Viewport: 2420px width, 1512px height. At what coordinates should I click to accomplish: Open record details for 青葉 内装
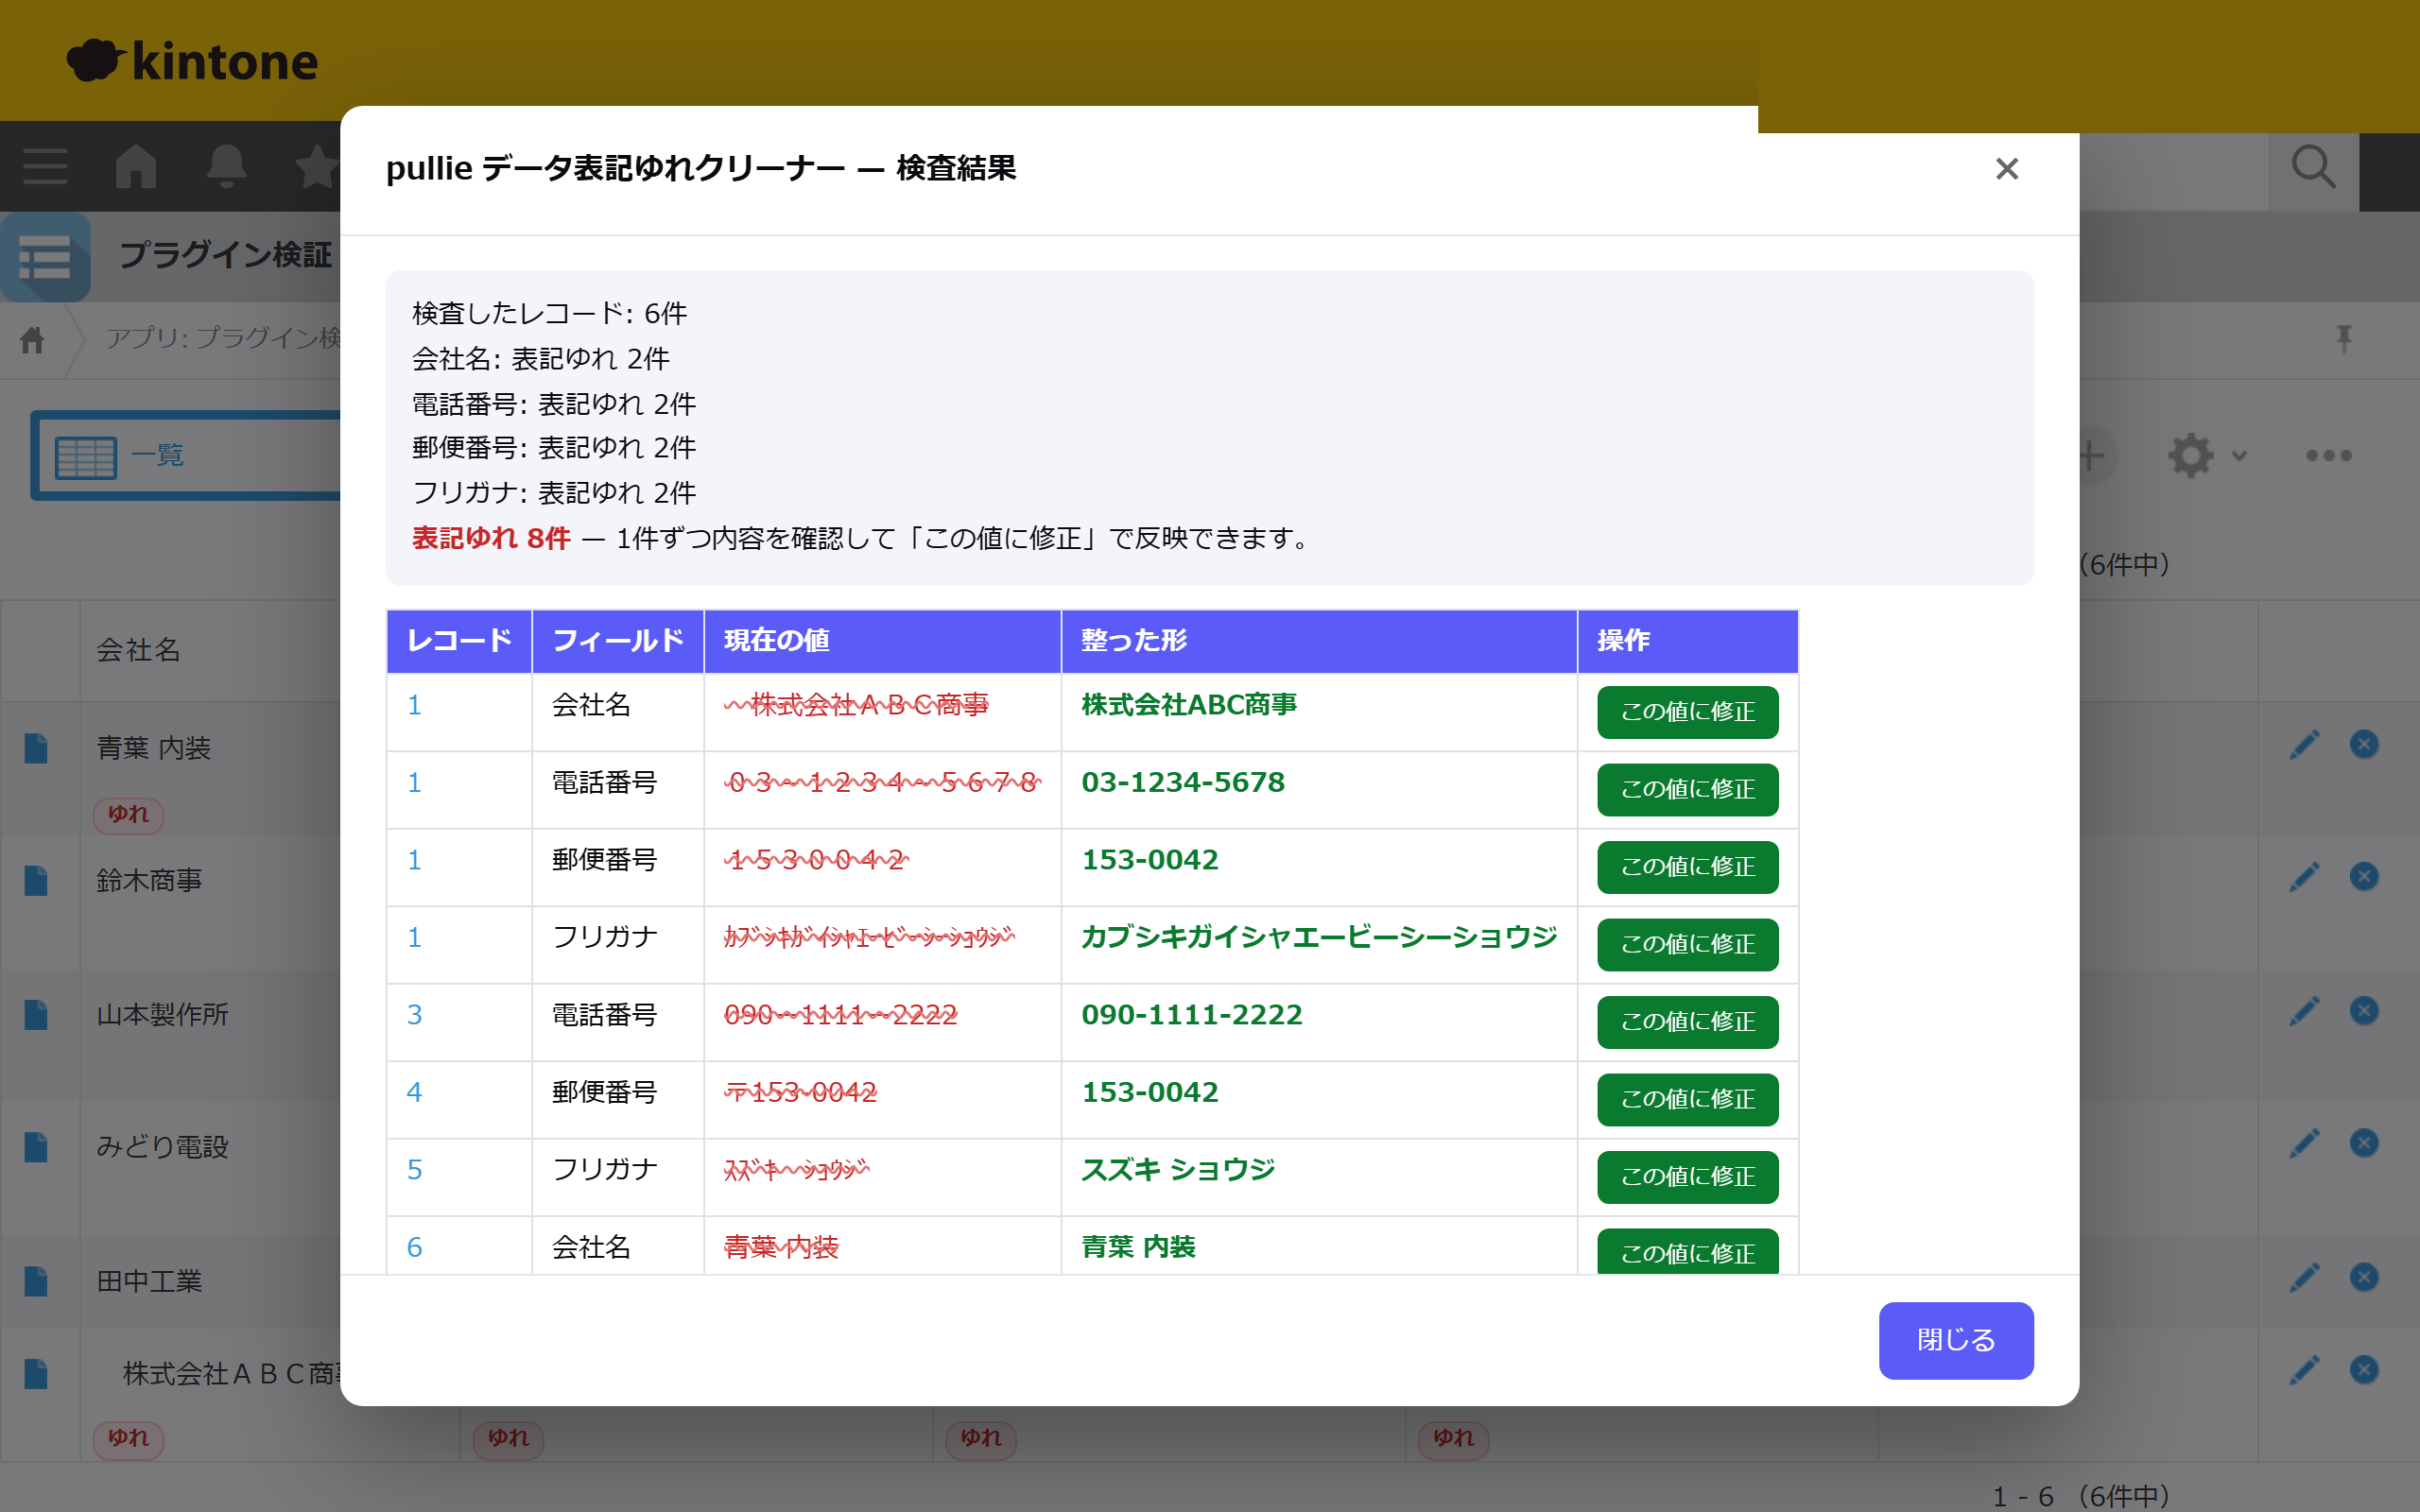pos(36,748)
